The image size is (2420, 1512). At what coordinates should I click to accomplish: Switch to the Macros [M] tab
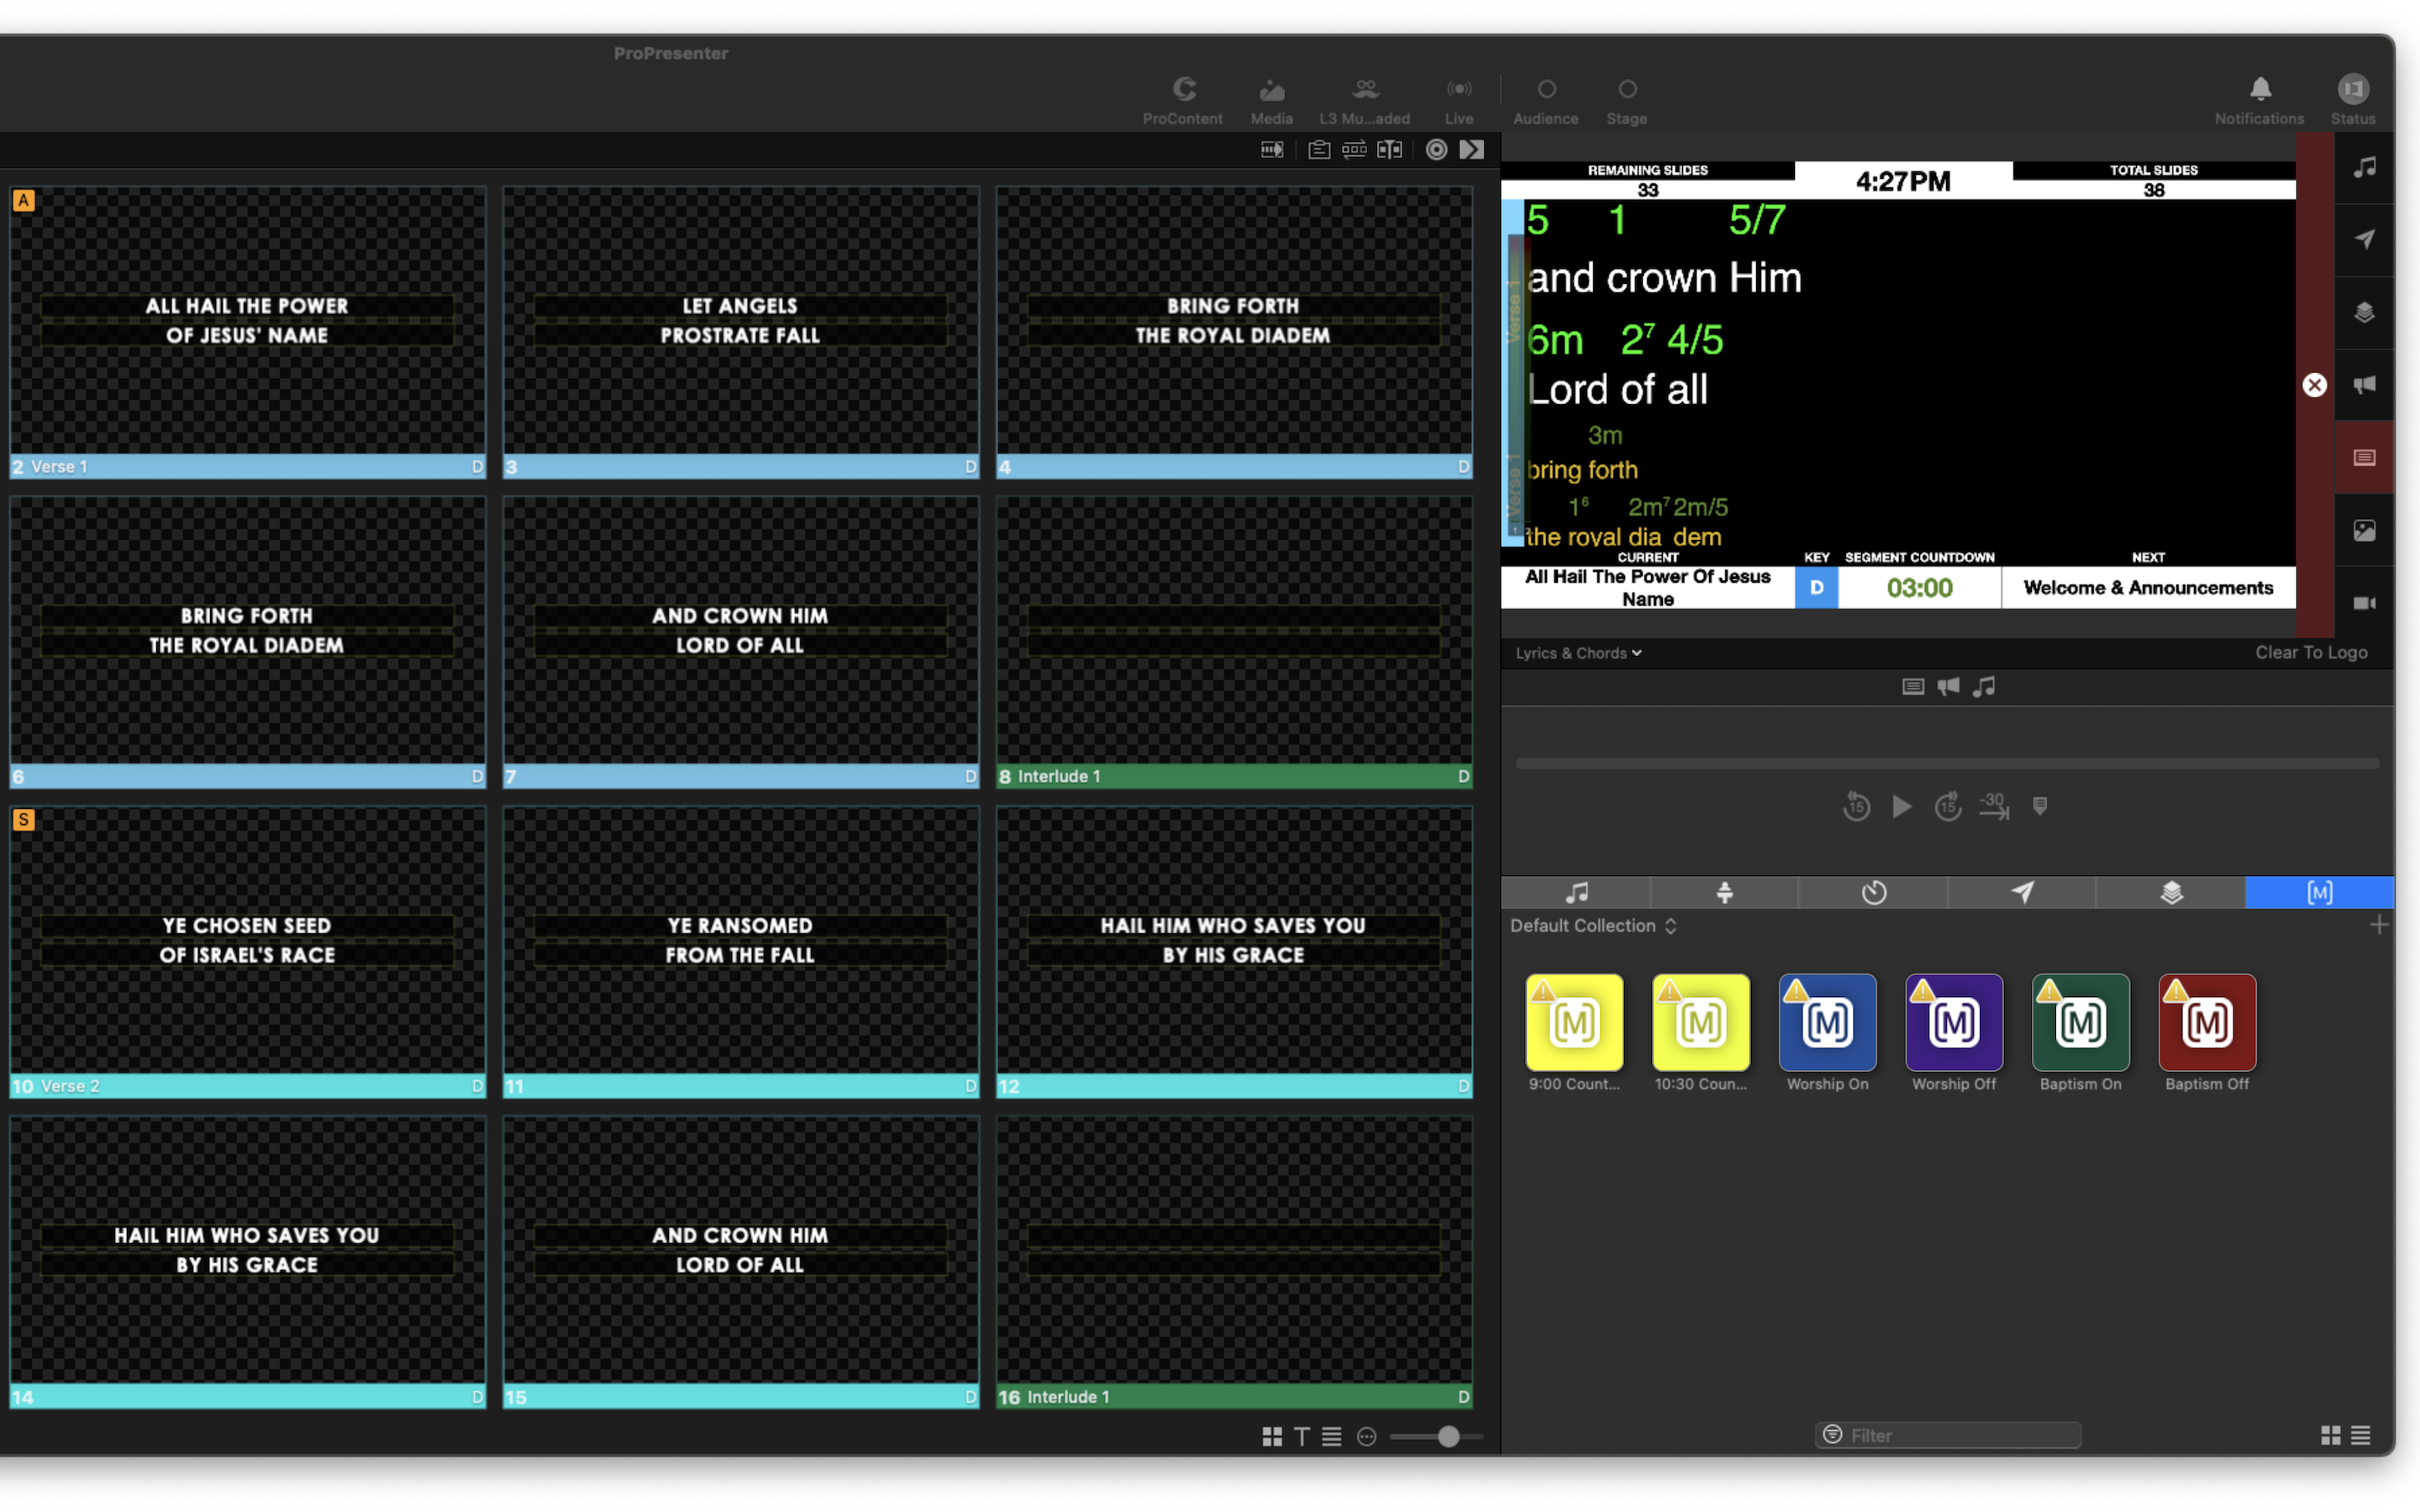[2318, 893]
